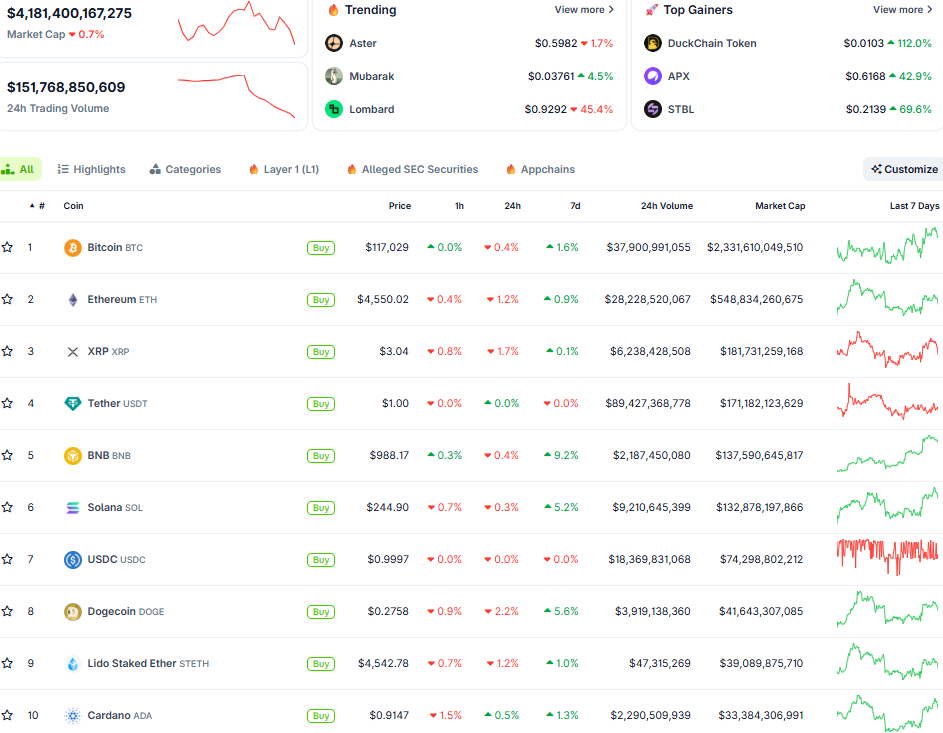
Task: Click the Buy button for Bitcoin
Action: coord(320,247)
